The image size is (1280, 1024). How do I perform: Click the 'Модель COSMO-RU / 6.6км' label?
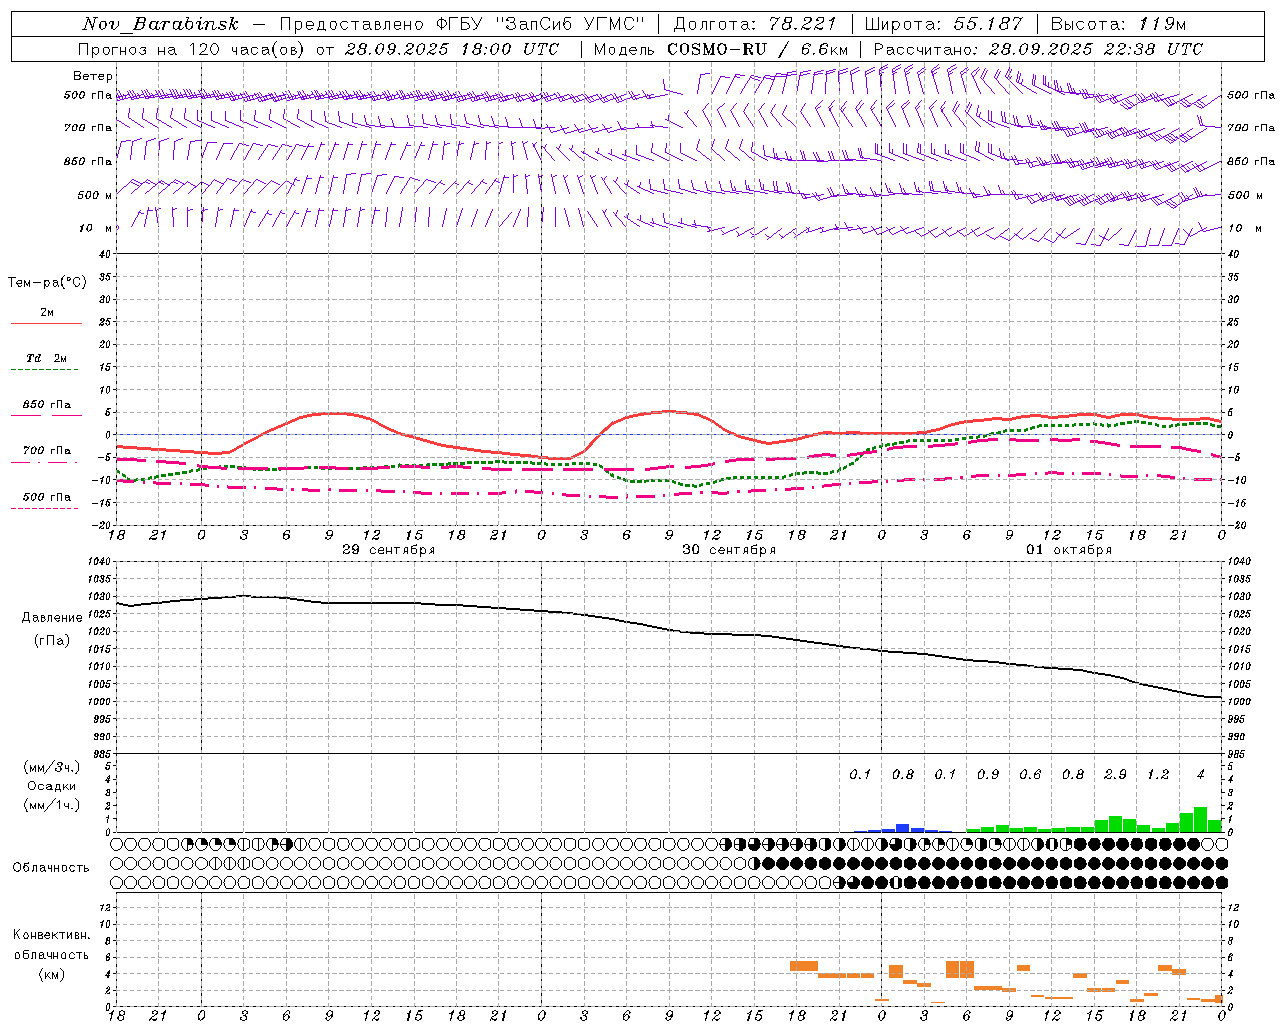[x=721, y=49]
